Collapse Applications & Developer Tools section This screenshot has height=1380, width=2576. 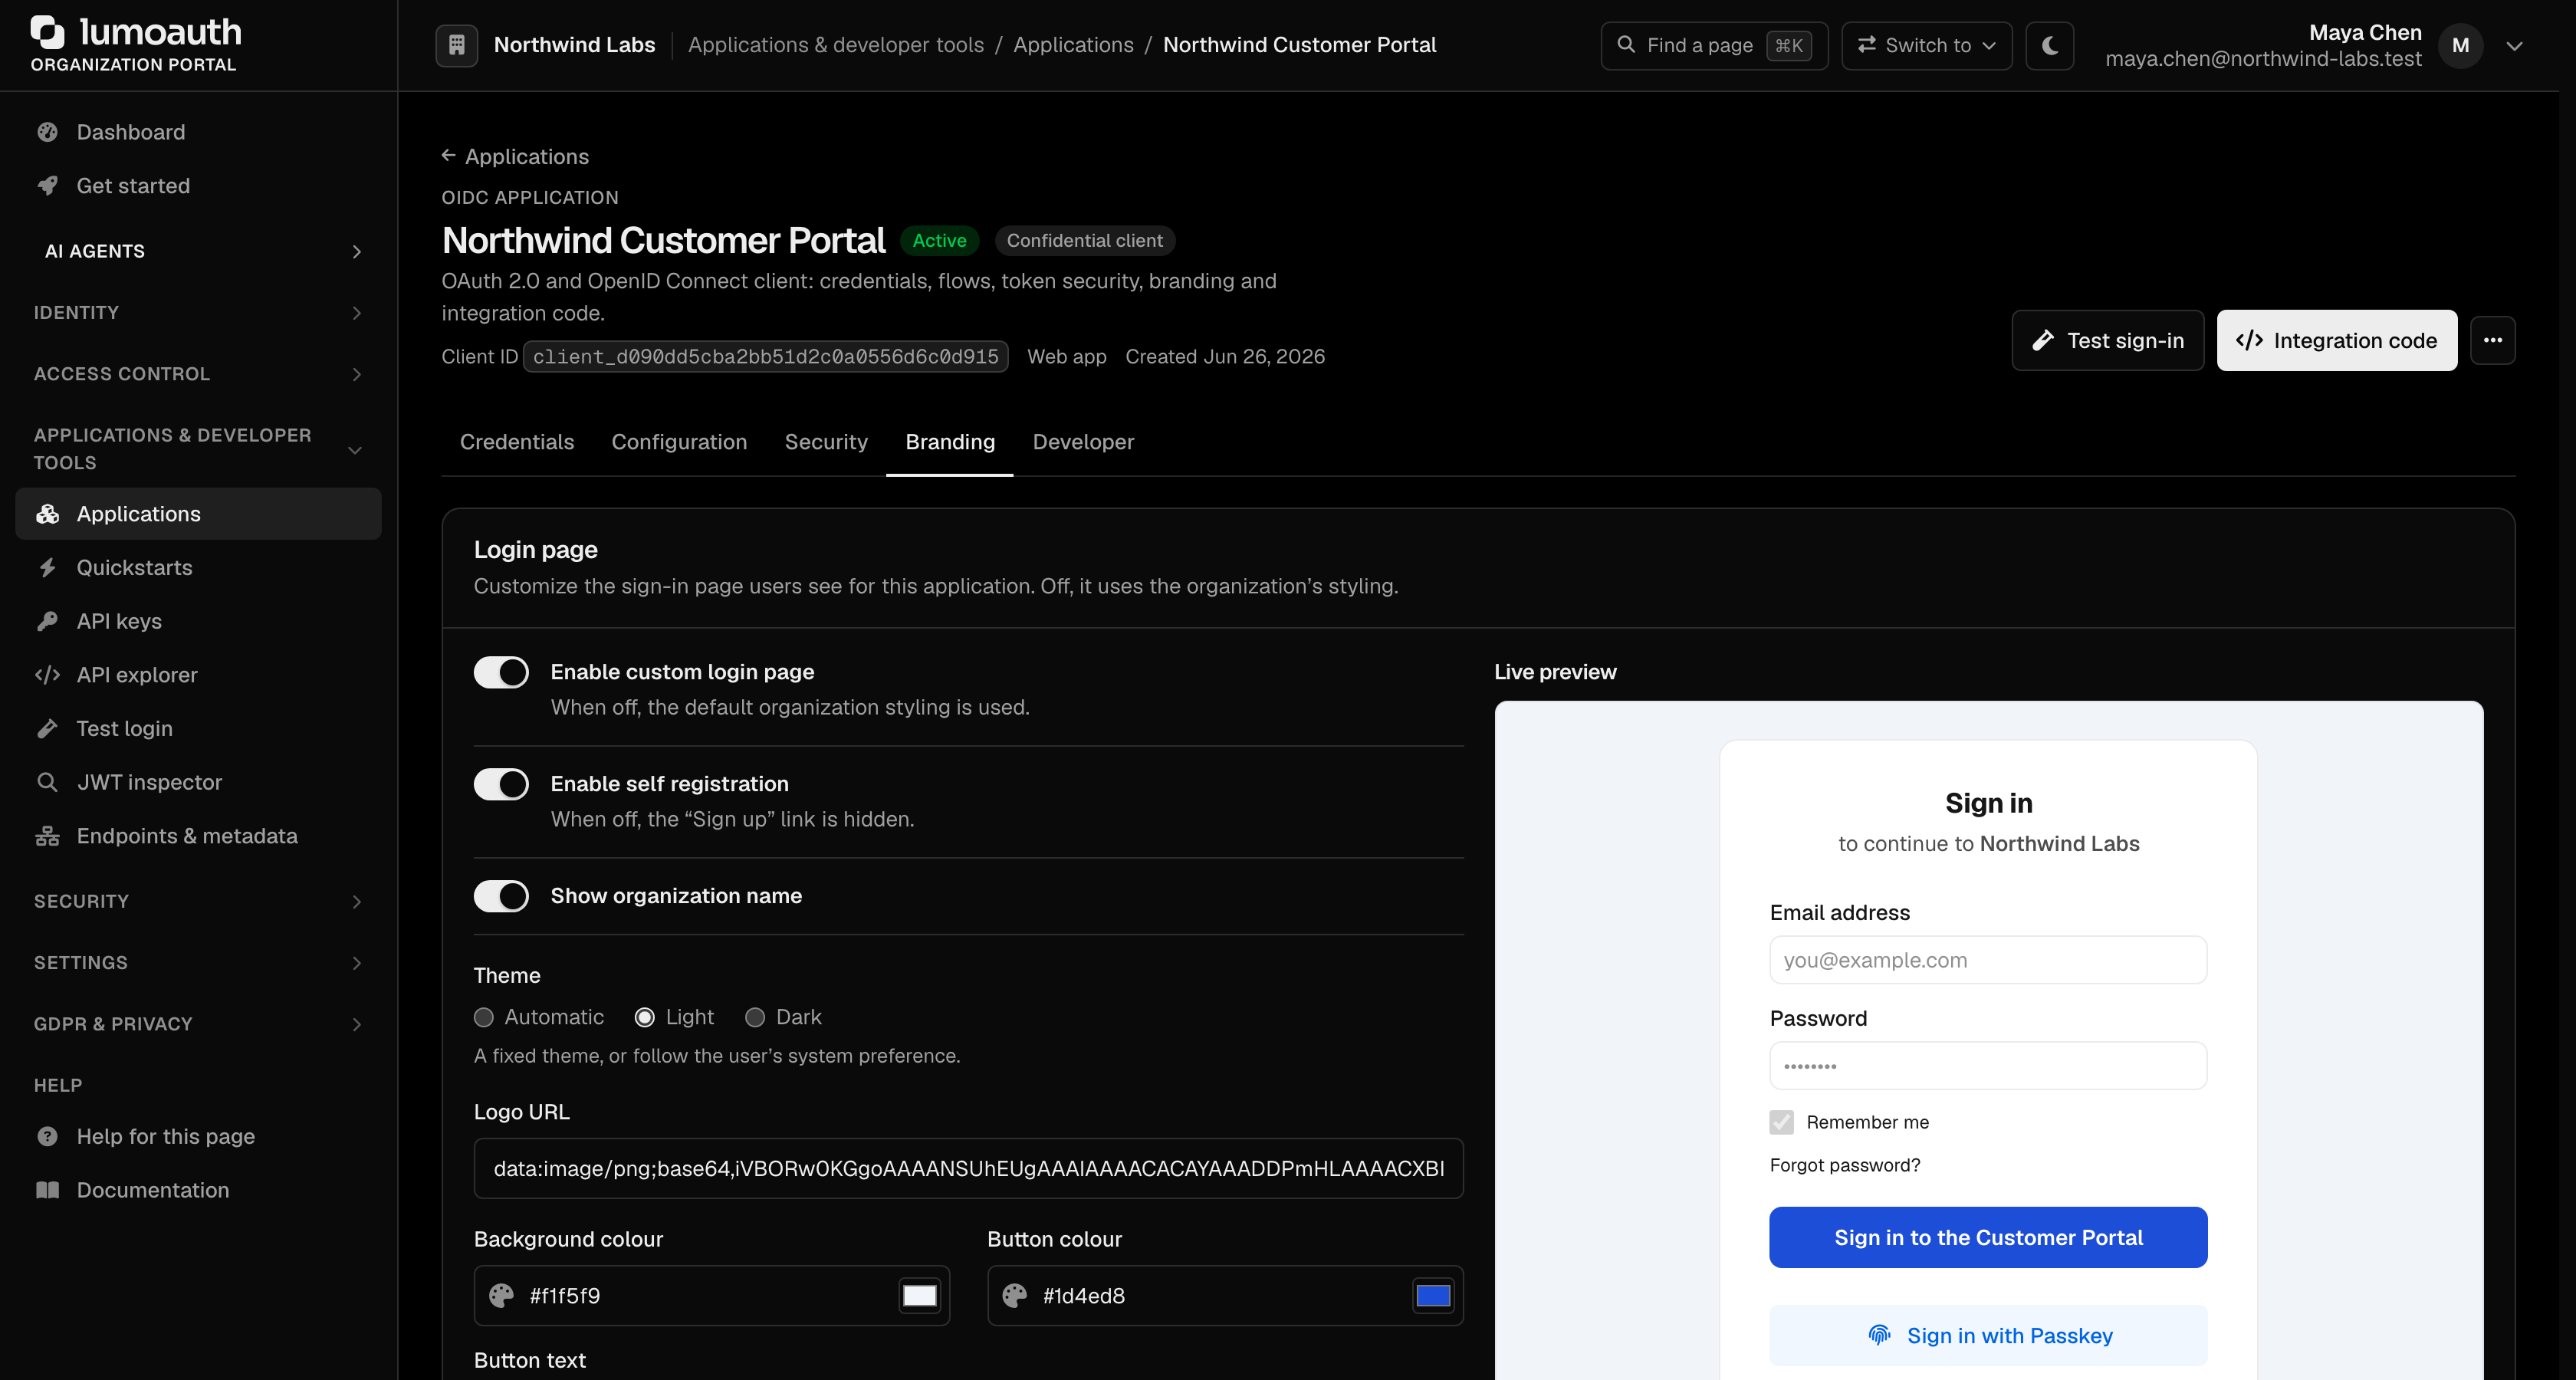pyautogui.click(x=198, y=449)
